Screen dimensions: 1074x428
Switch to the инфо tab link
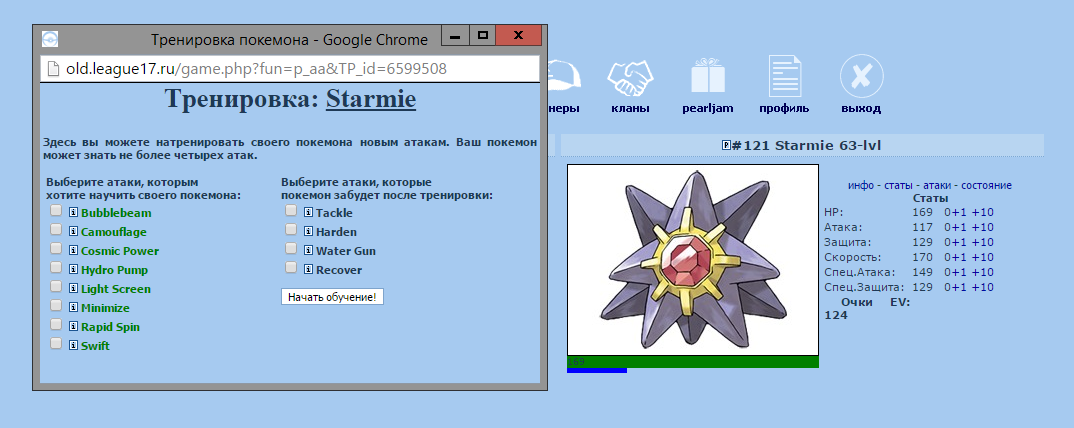(861, 186)
